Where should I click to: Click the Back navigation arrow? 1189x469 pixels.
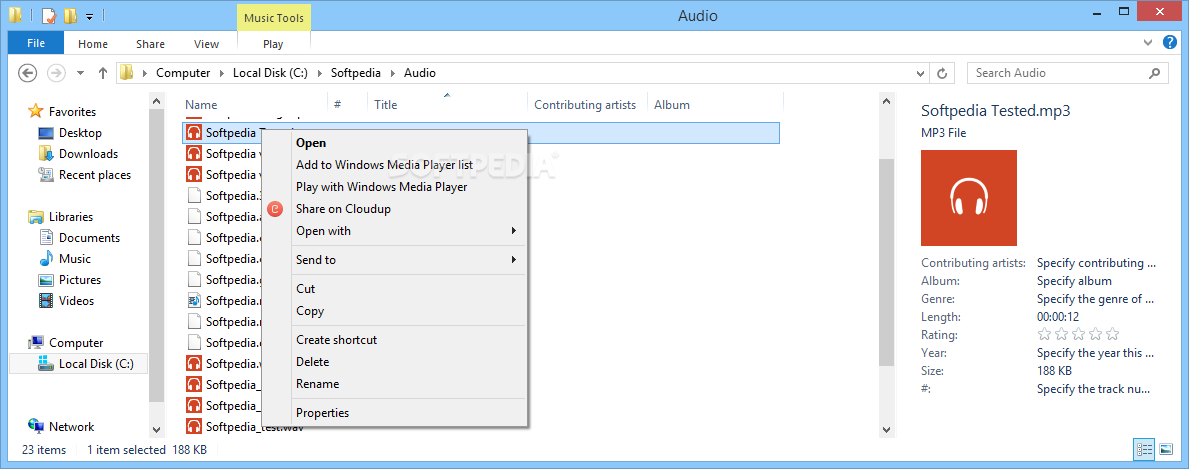(27, 73)
